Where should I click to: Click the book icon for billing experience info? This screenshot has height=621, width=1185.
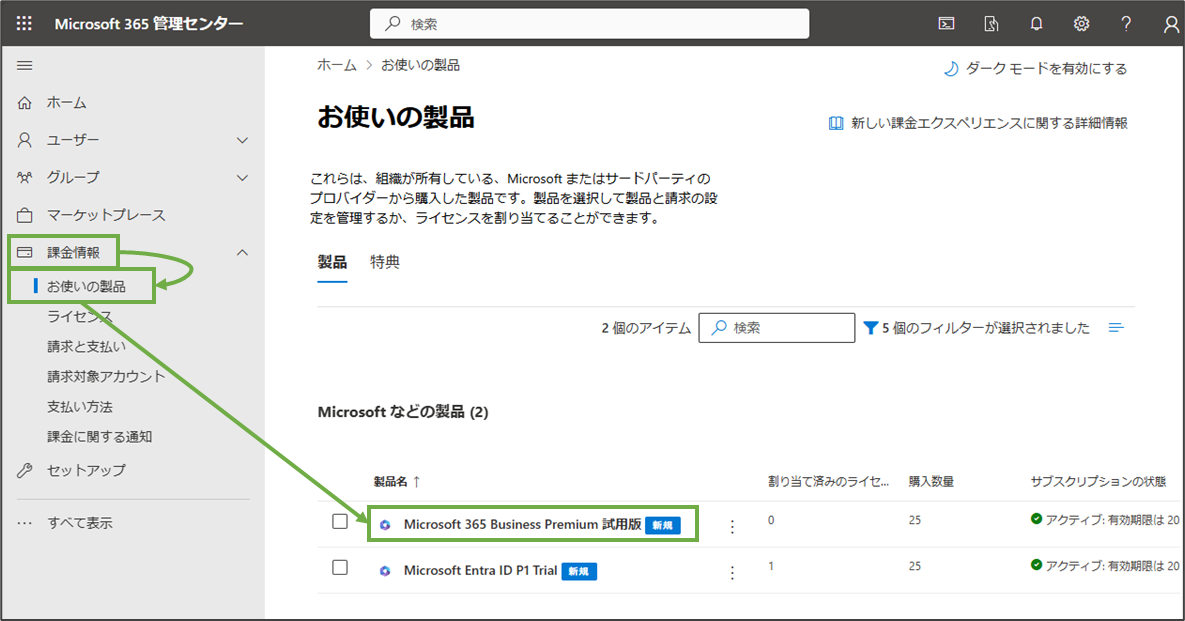point(836,123)
